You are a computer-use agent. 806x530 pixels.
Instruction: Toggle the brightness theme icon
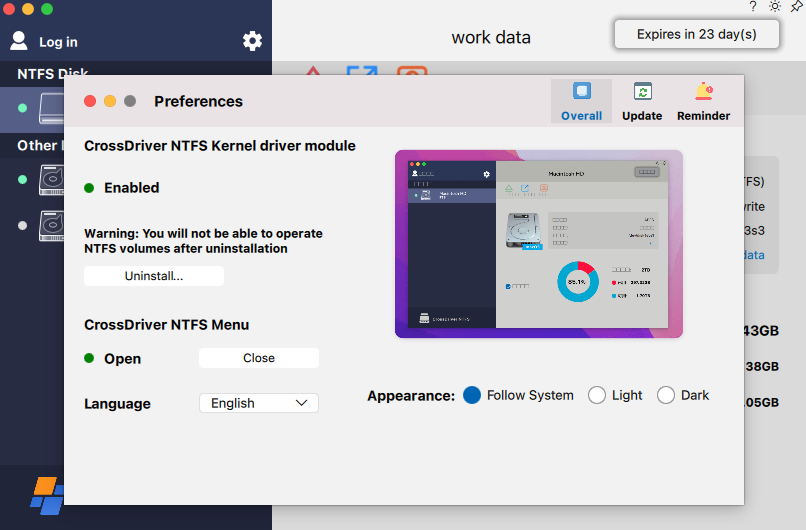coord(774,6)
